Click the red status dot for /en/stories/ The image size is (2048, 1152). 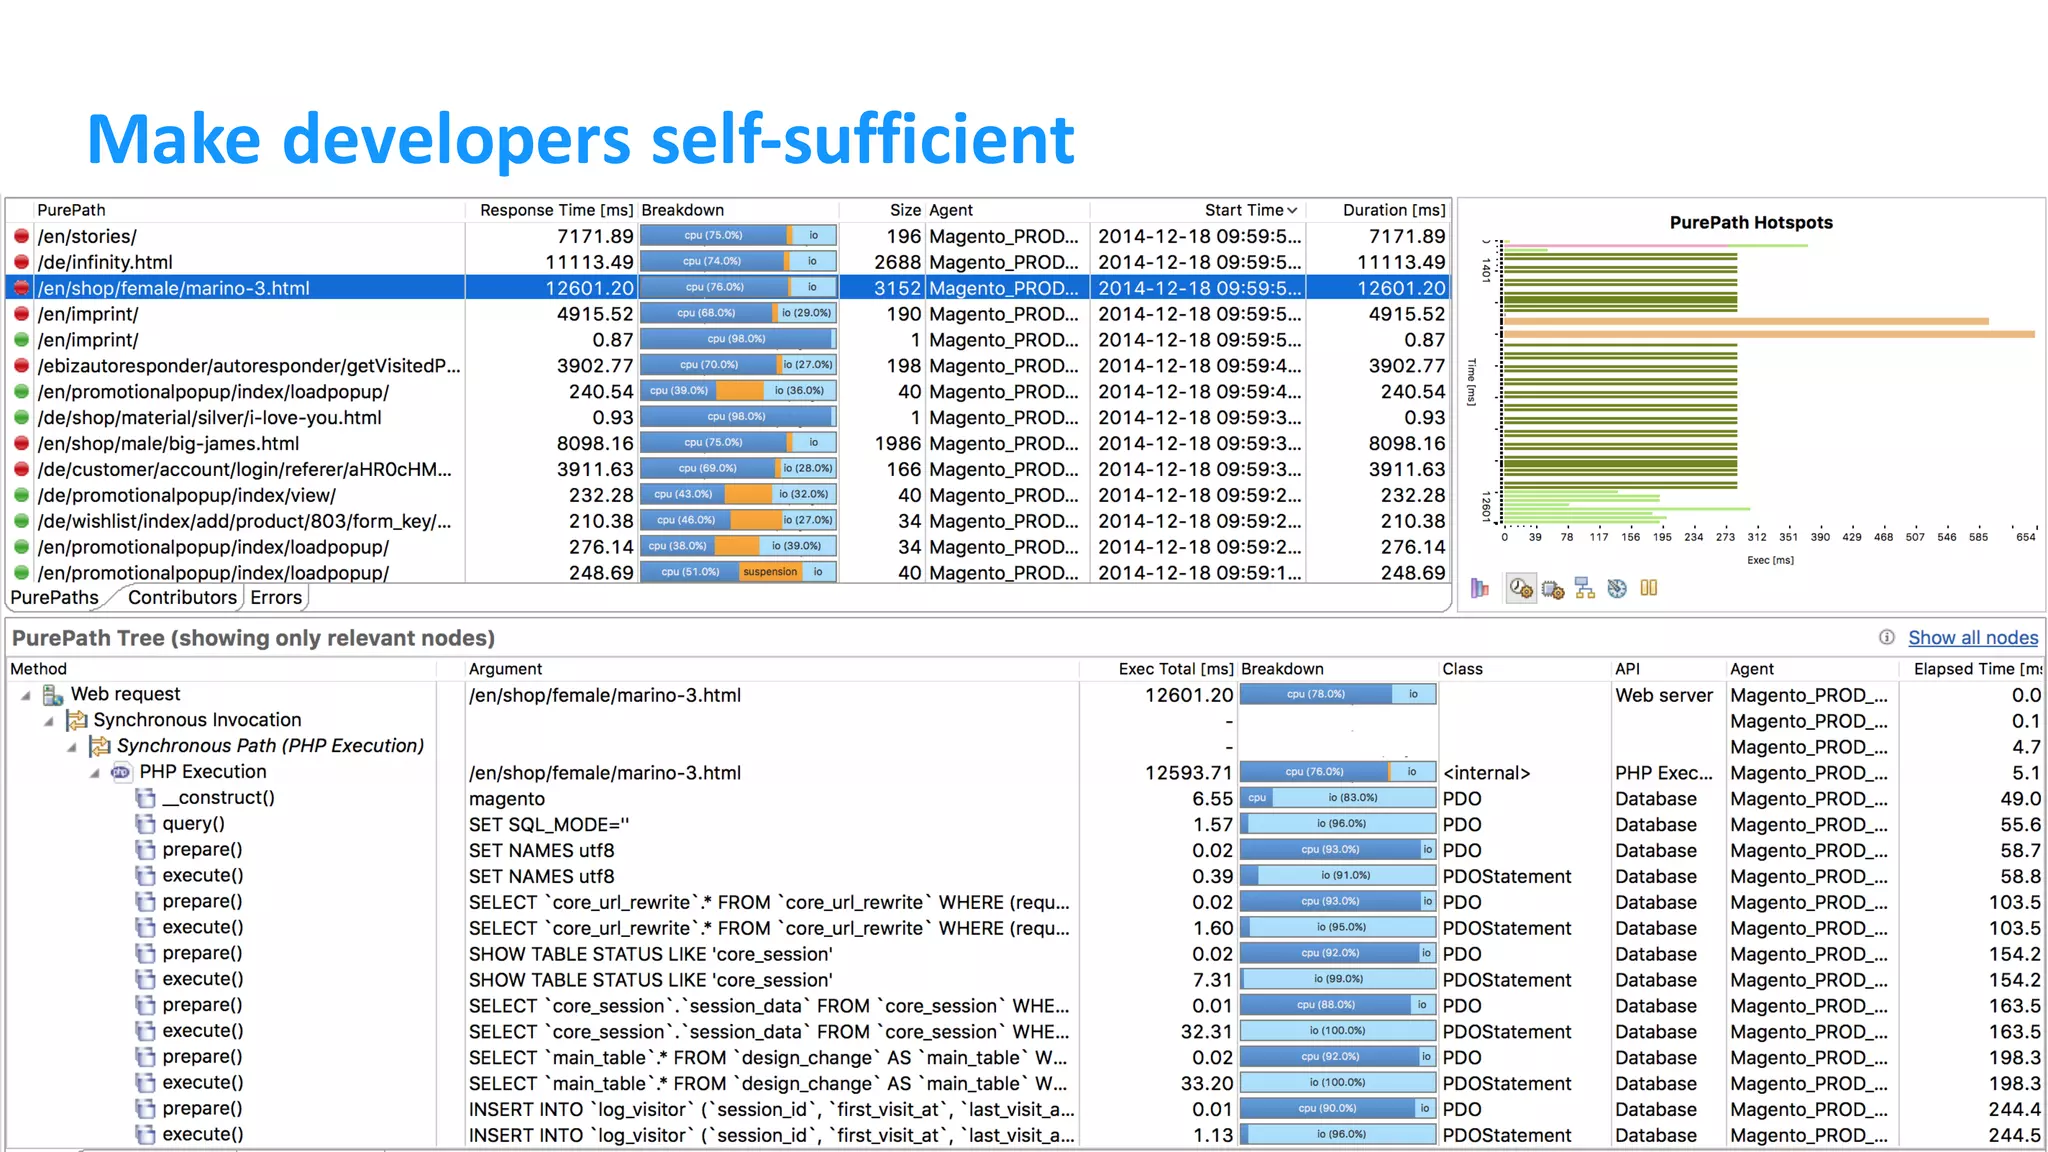pyautogui.click(x=21, y=236)
